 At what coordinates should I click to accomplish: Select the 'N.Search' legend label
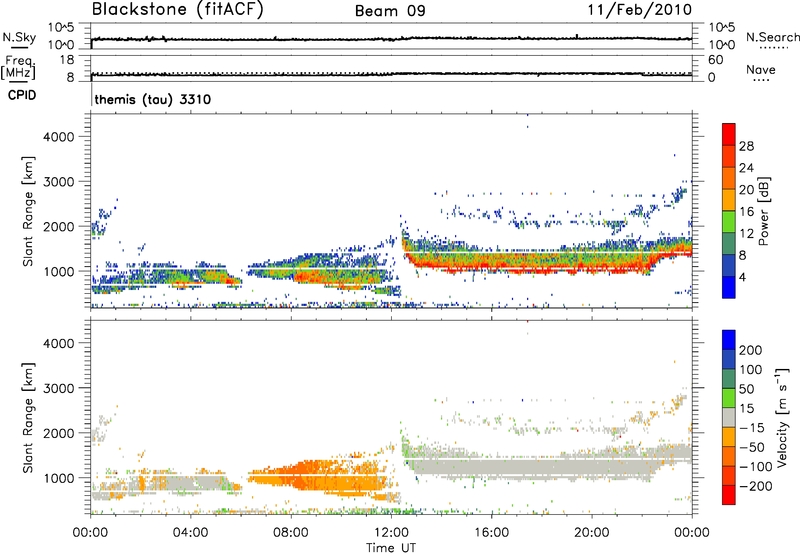pos(772,37)
